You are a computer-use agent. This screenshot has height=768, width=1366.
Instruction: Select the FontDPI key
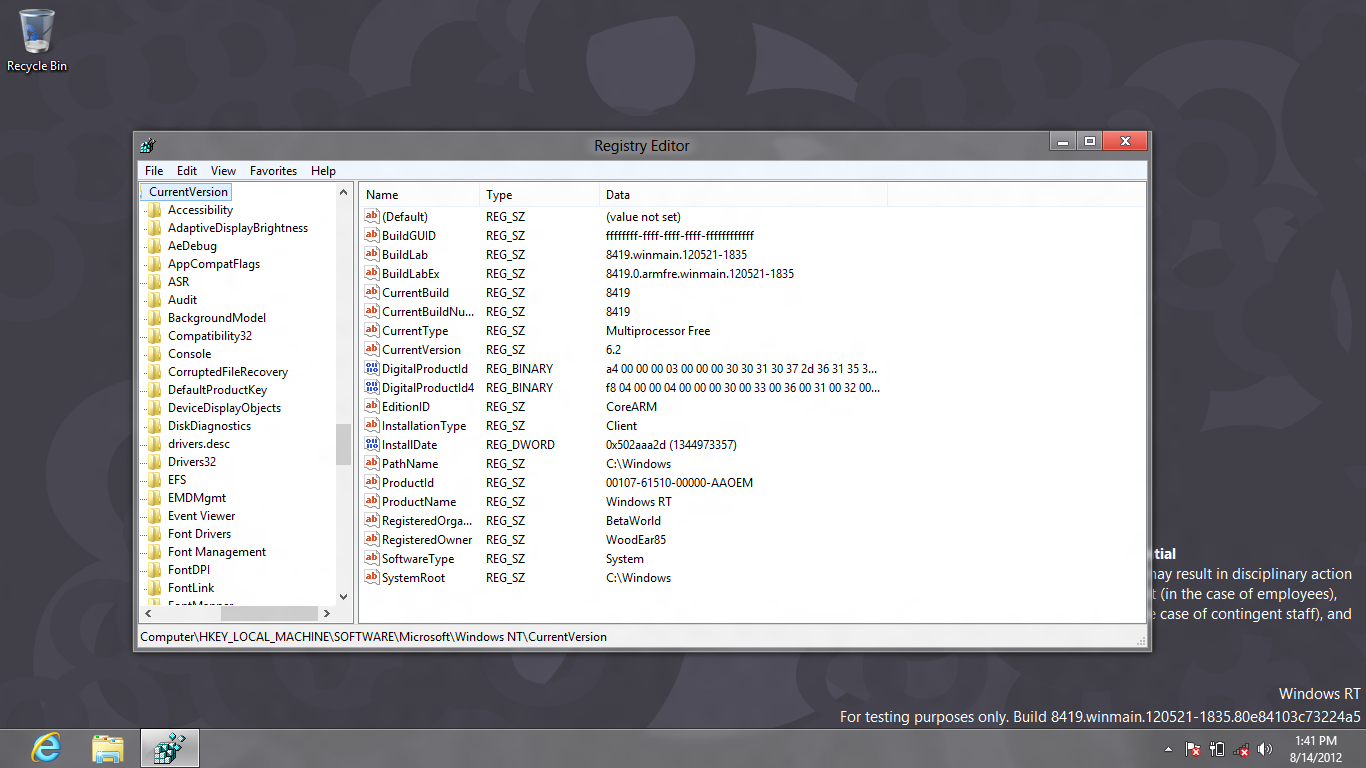point(189,570)
